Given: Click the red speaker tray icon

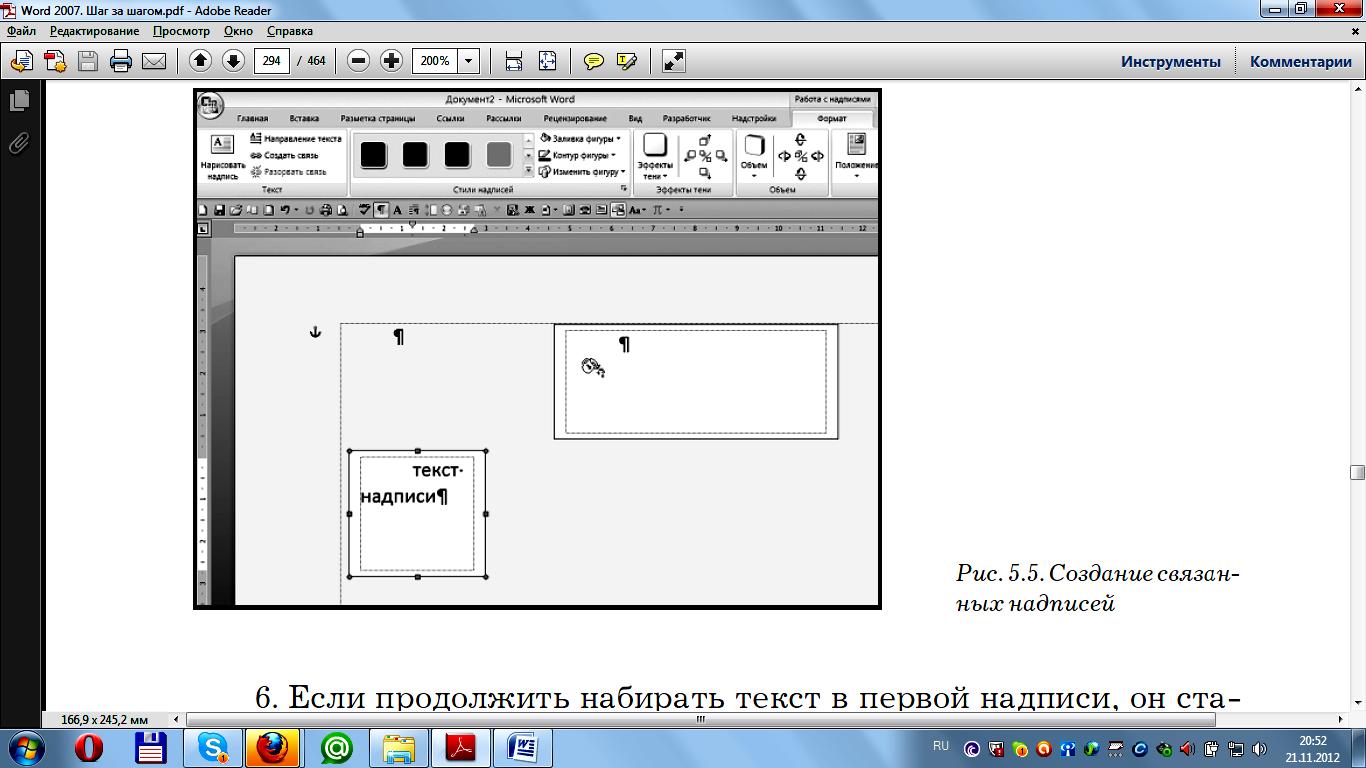Looking at the screenshot, I should 1188,748.
